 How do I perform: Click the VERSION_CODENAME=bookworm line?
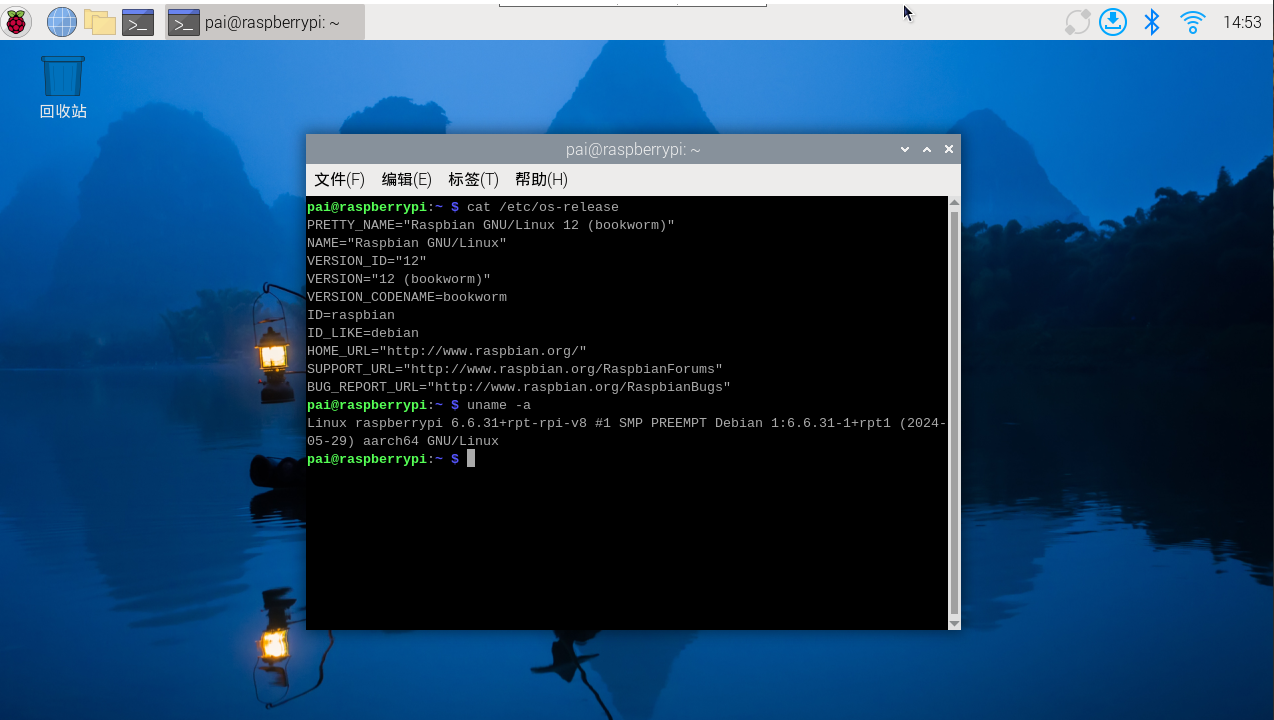(407, 297)
